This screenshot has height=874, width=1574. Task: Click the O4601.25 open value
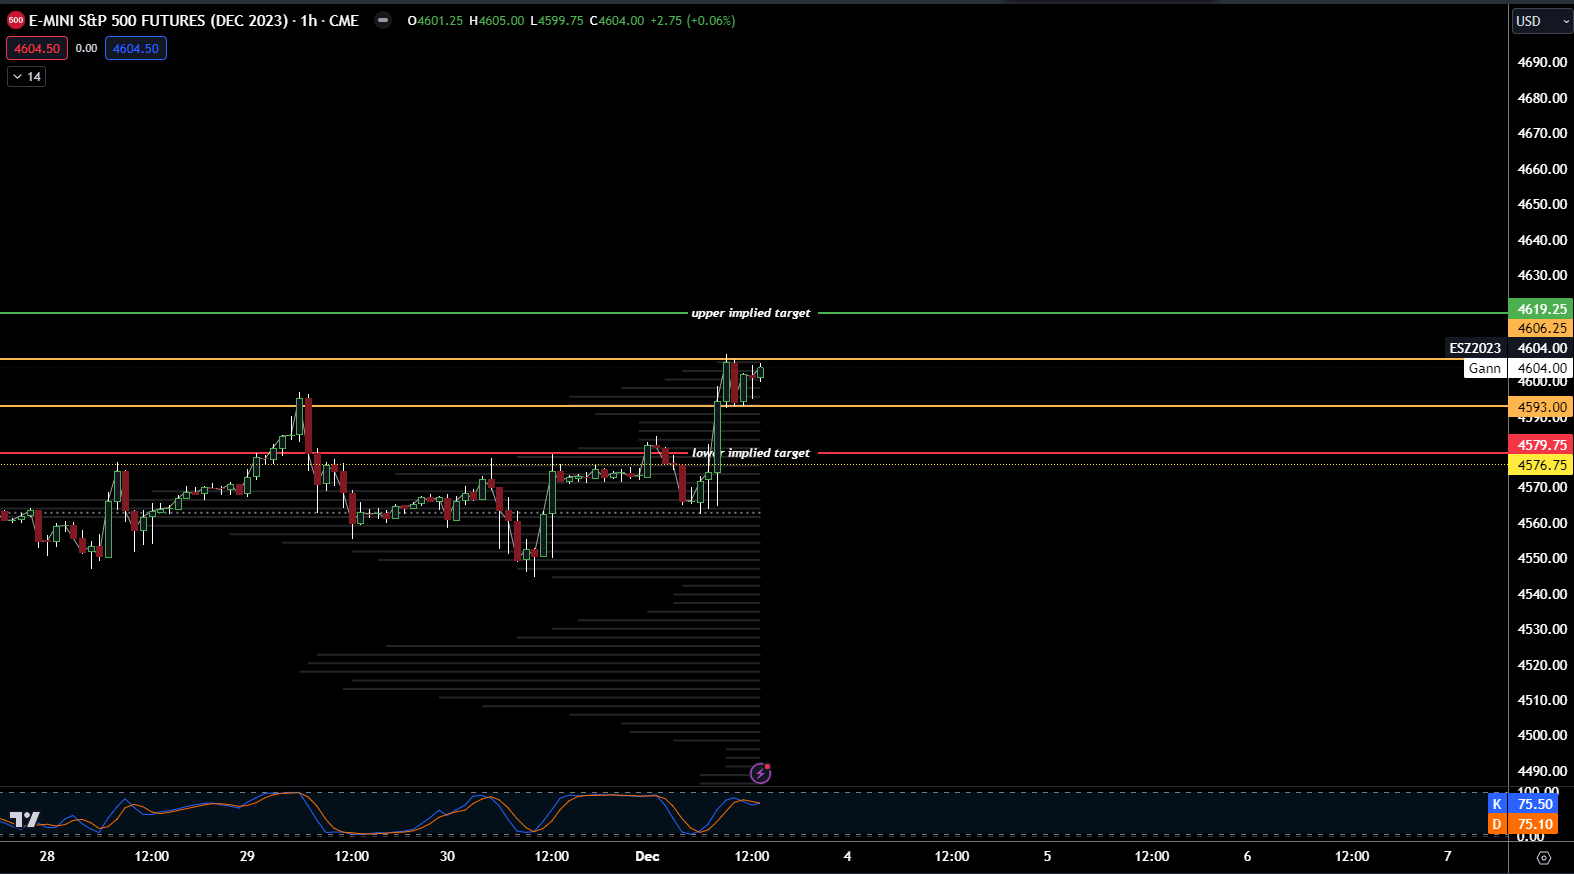(435, 20)
